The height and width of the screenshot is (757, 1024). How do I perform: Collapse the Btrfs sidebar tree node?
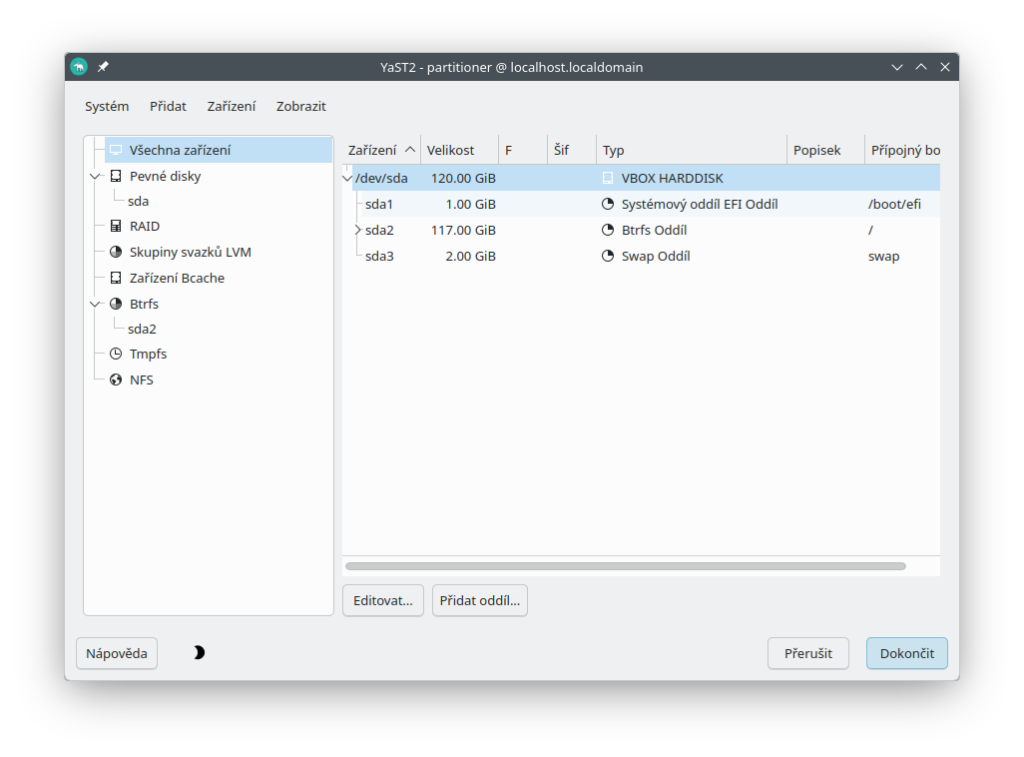click(96, 304)
